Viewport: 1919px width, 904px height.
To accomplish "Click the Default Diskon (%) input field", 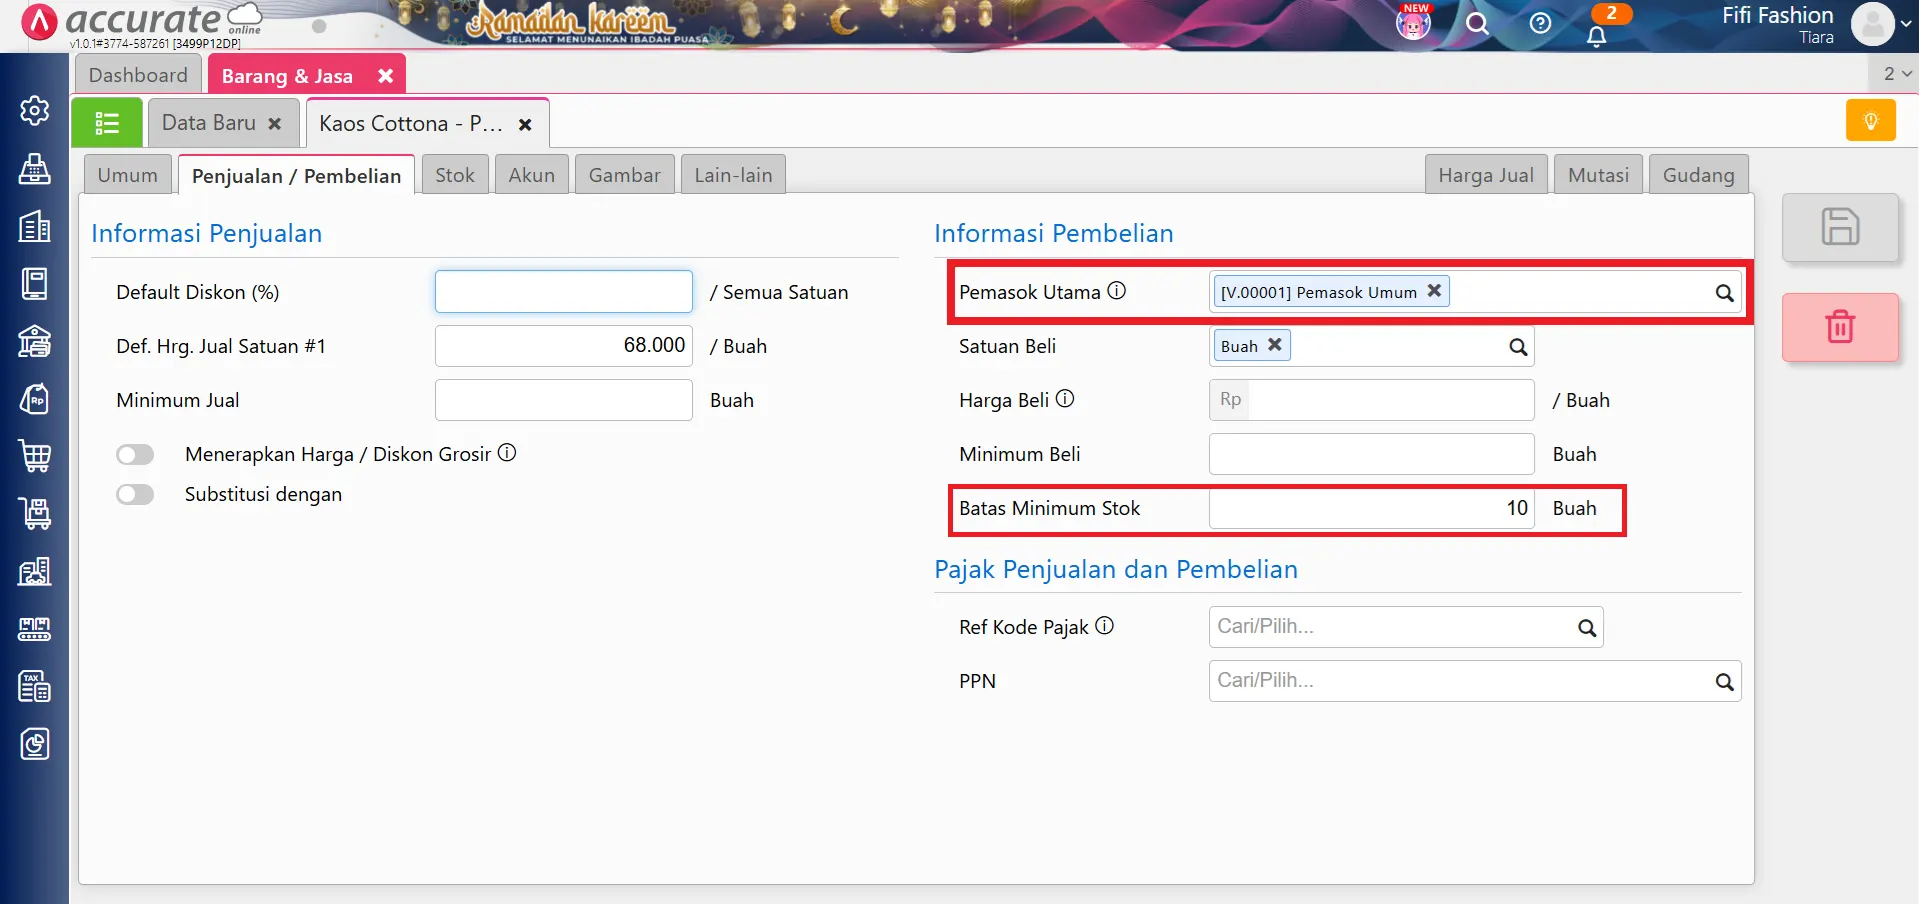I will pos(563,292).
